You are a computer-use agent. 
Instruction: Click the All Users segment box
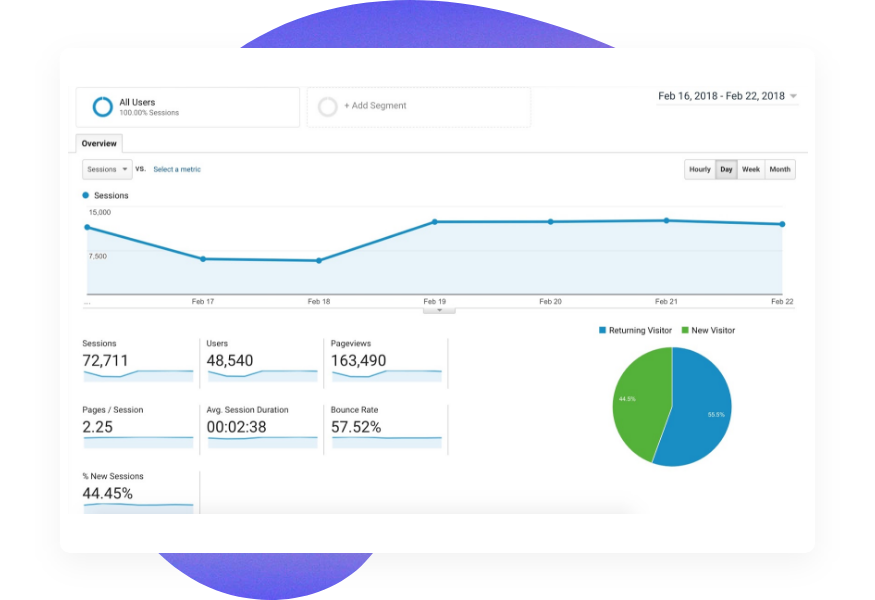(x=188, y=107)
